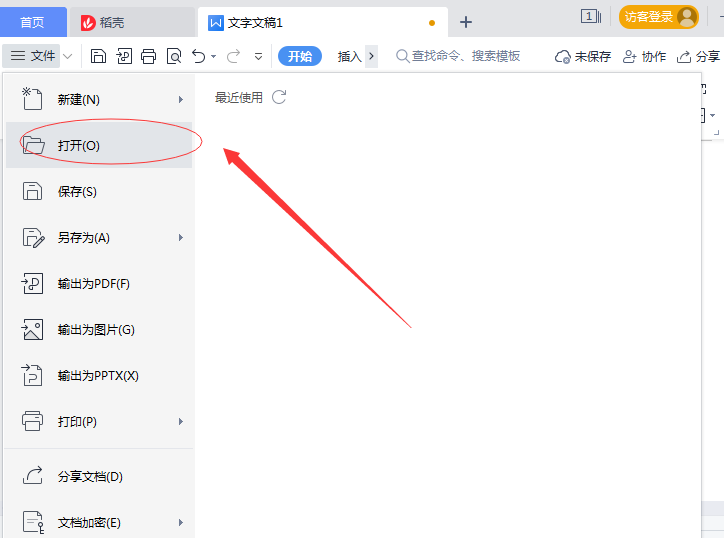This screenshot has height=538, width=724.
Task: Click the new document icon beside 新建(N)
Action: tap(32, 98)
